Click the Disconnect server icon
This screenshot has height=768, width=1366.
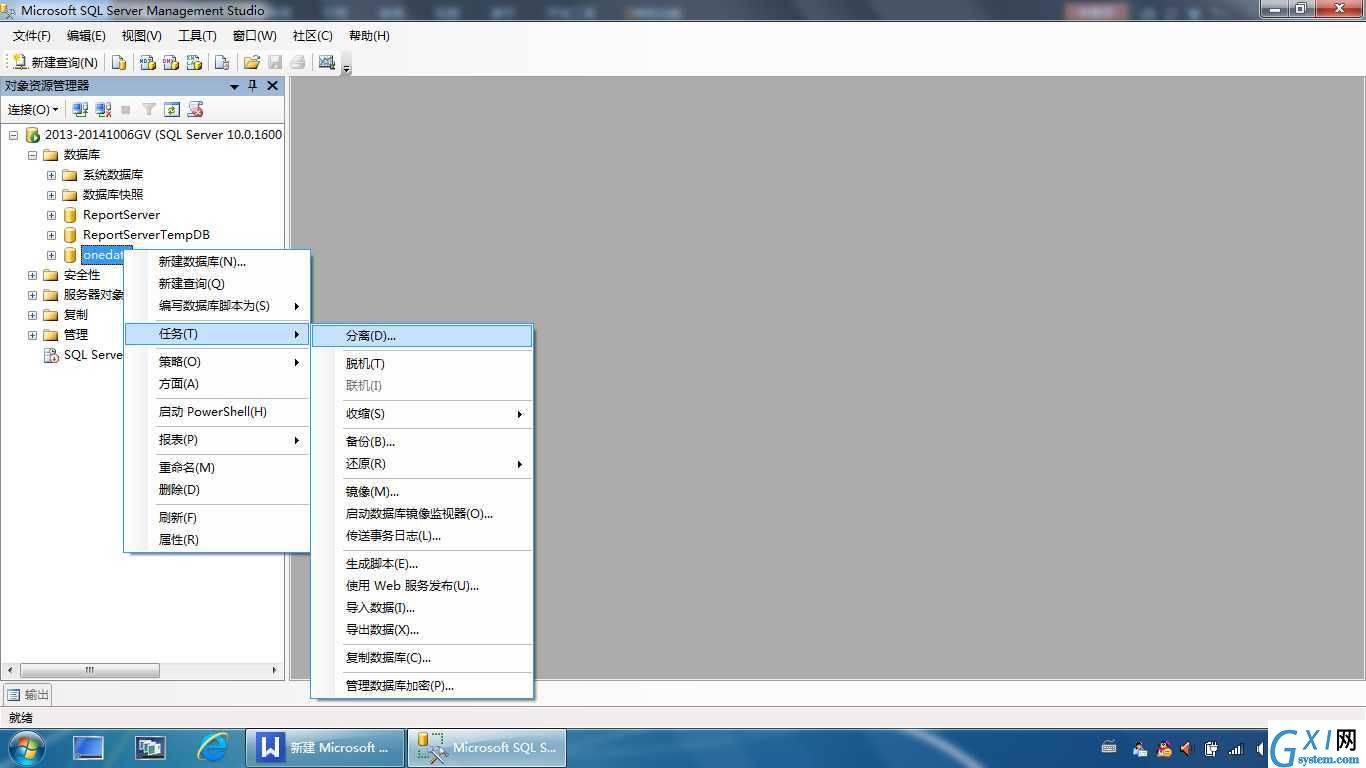pyautogui.click(x=103, y=109)
